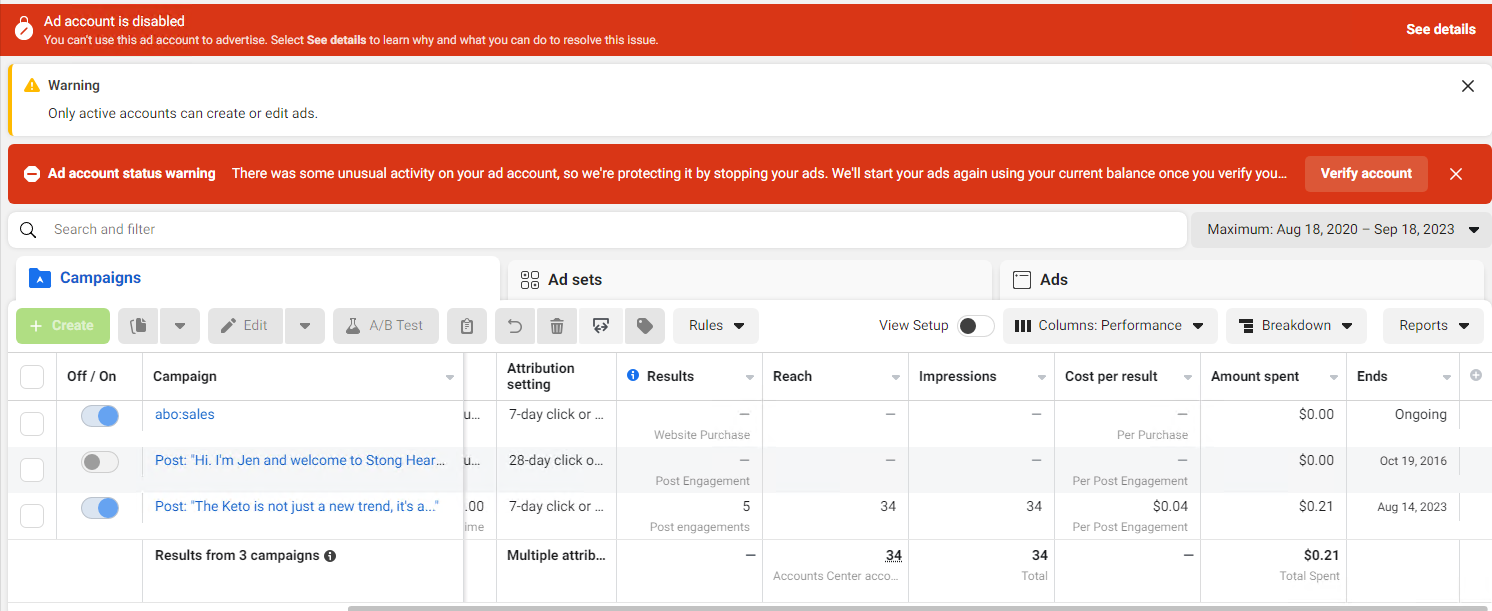This screenshot has width=1492, height=611.
Task: Check the select-all campaigns checkbox
Action: (x=32, y=377)
